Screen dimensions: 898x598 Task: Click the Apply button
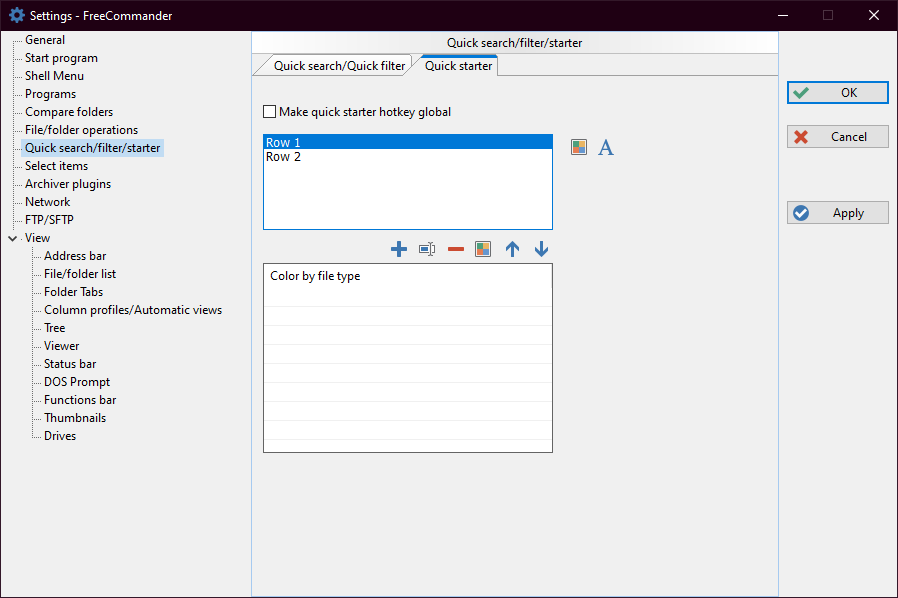click(x=837, y=213)
